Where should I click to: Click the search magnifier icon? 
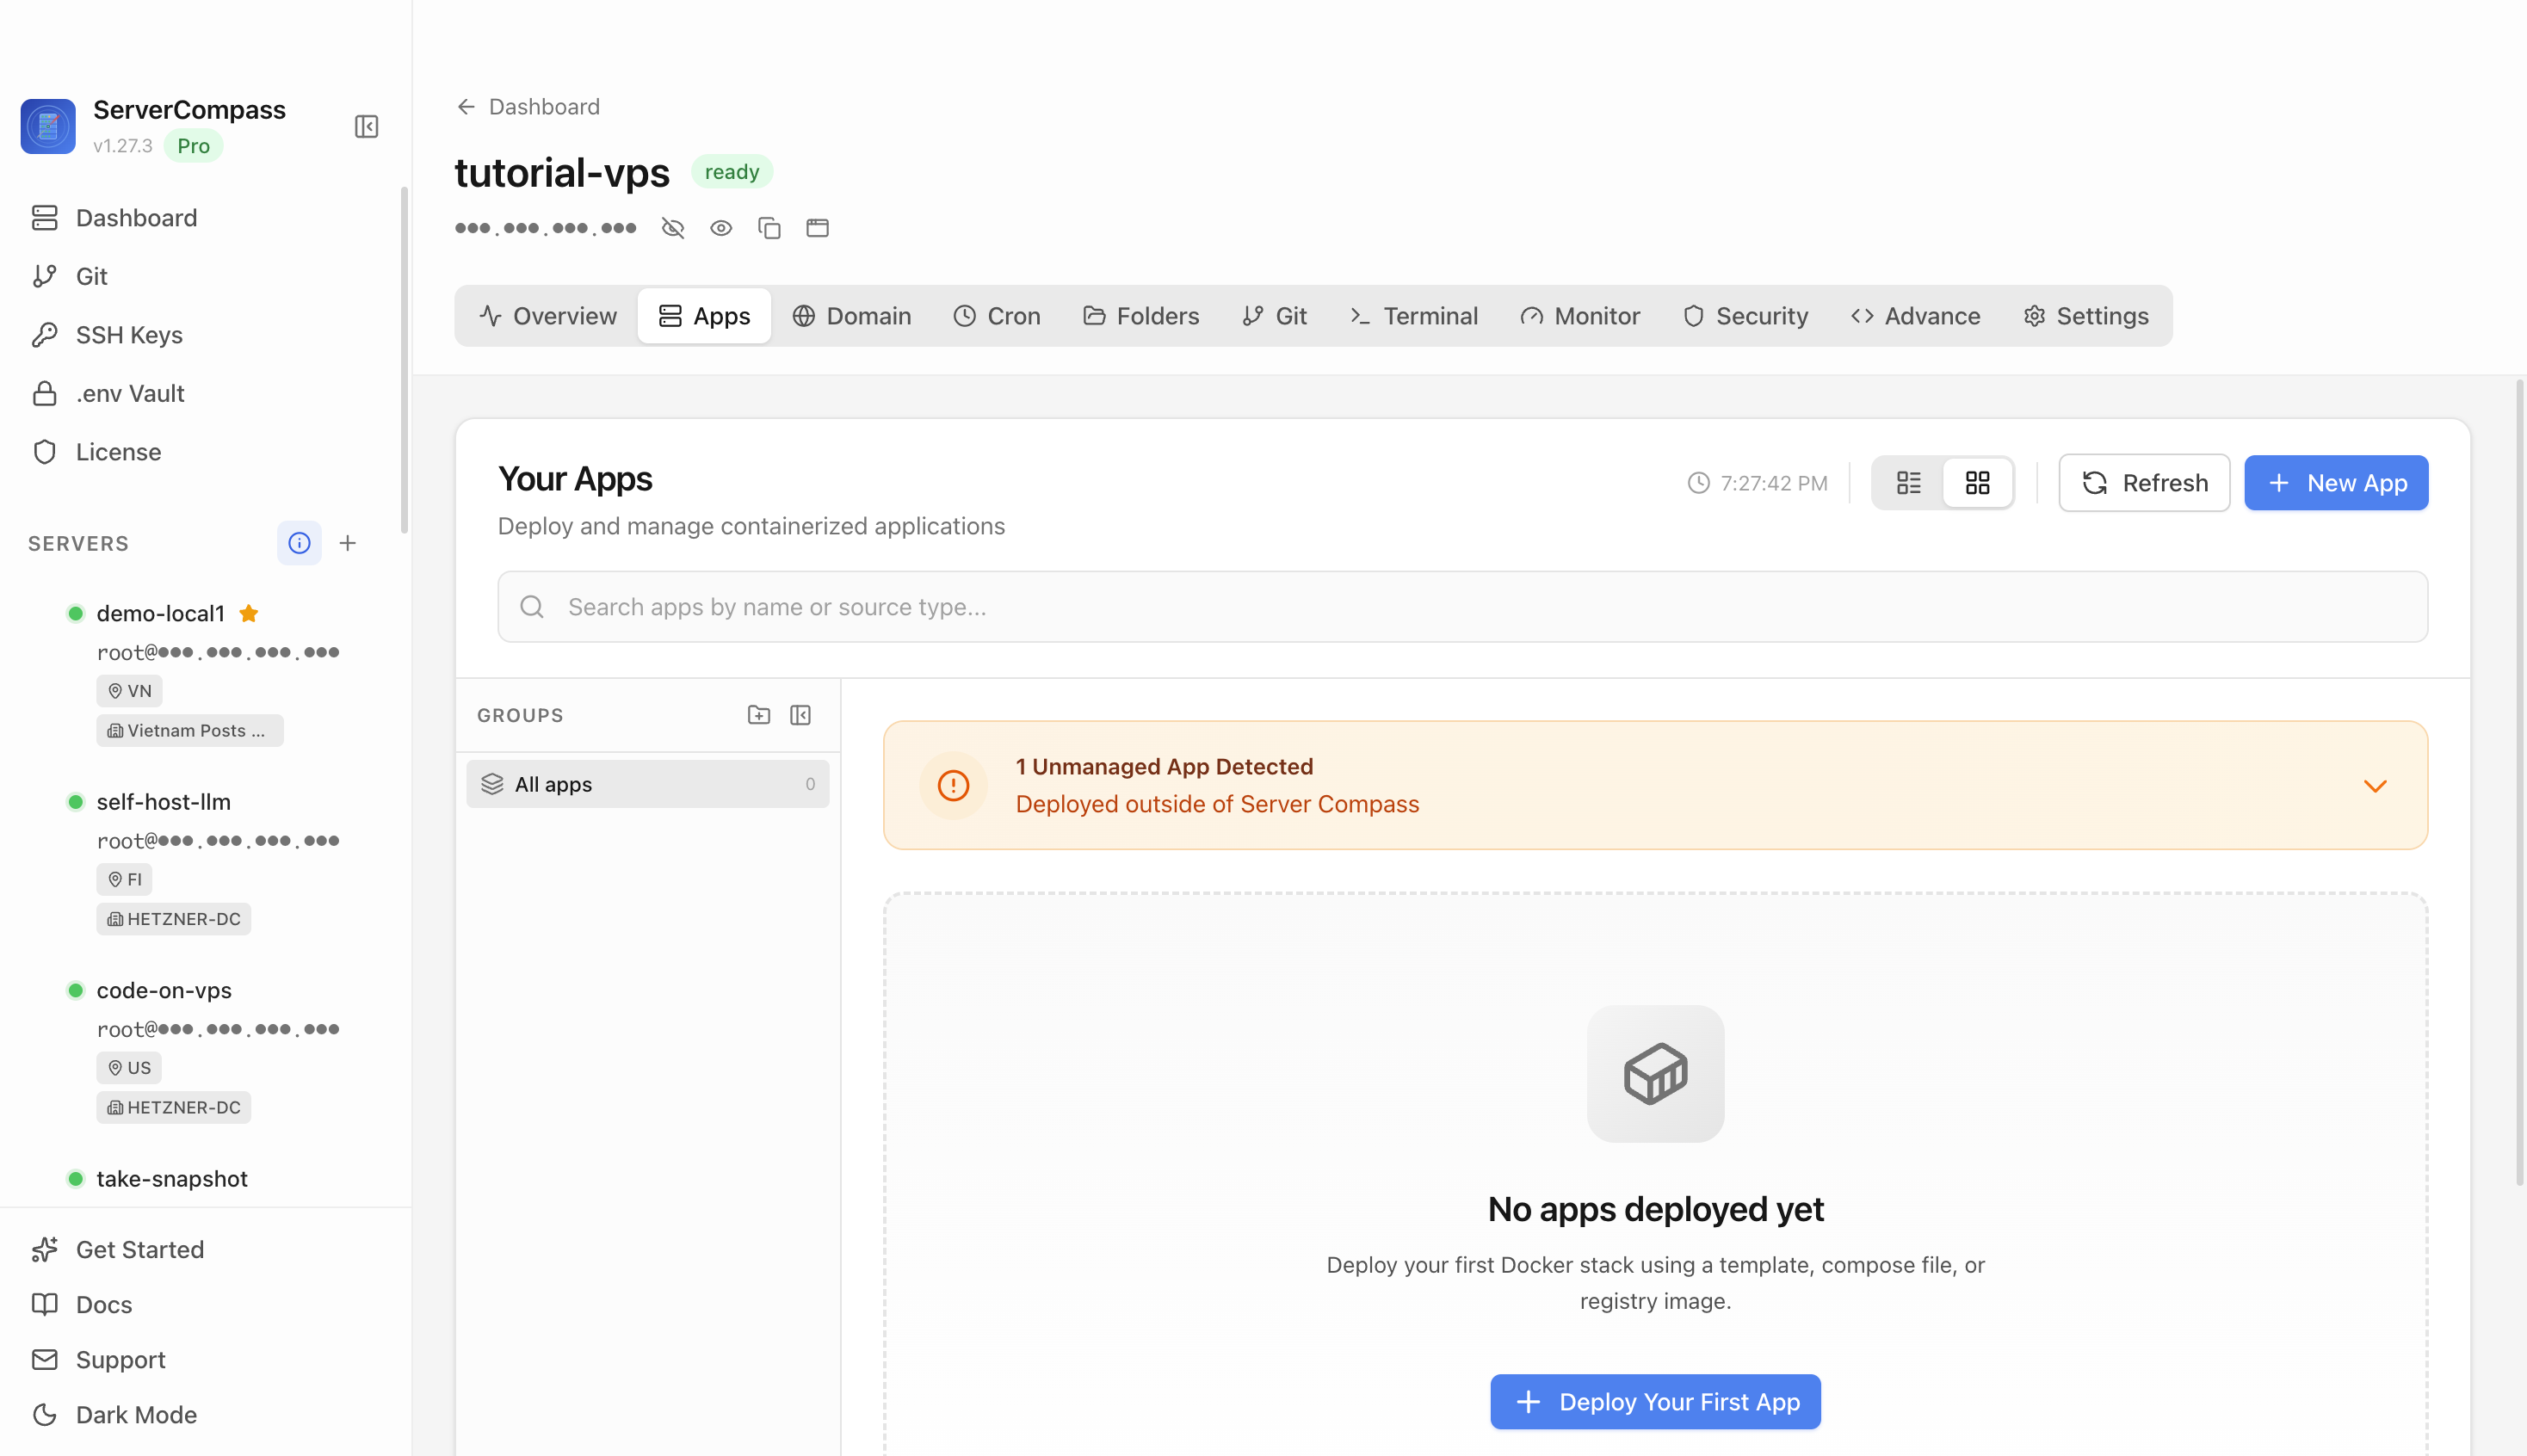tap(532, 607)
